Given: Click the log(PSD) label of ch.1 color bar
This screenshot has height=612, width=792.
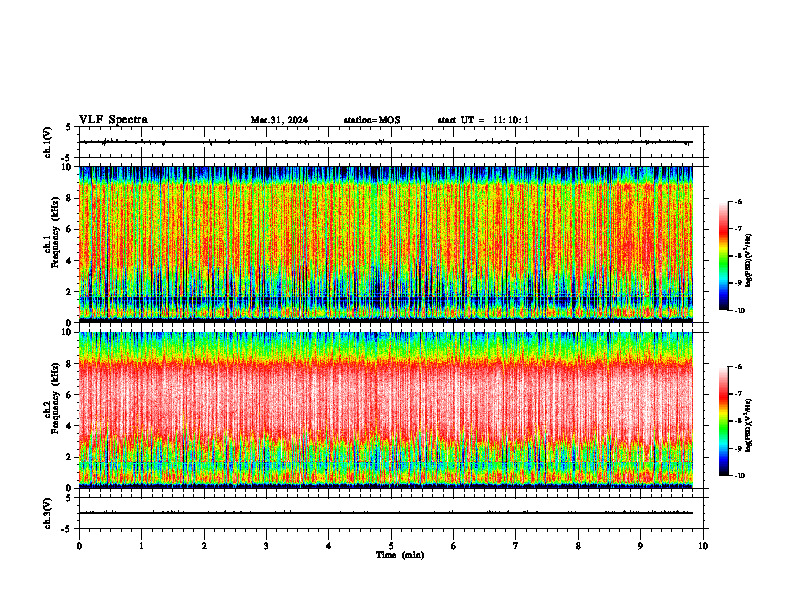Looking at the screenshot, I should [749, 260].
